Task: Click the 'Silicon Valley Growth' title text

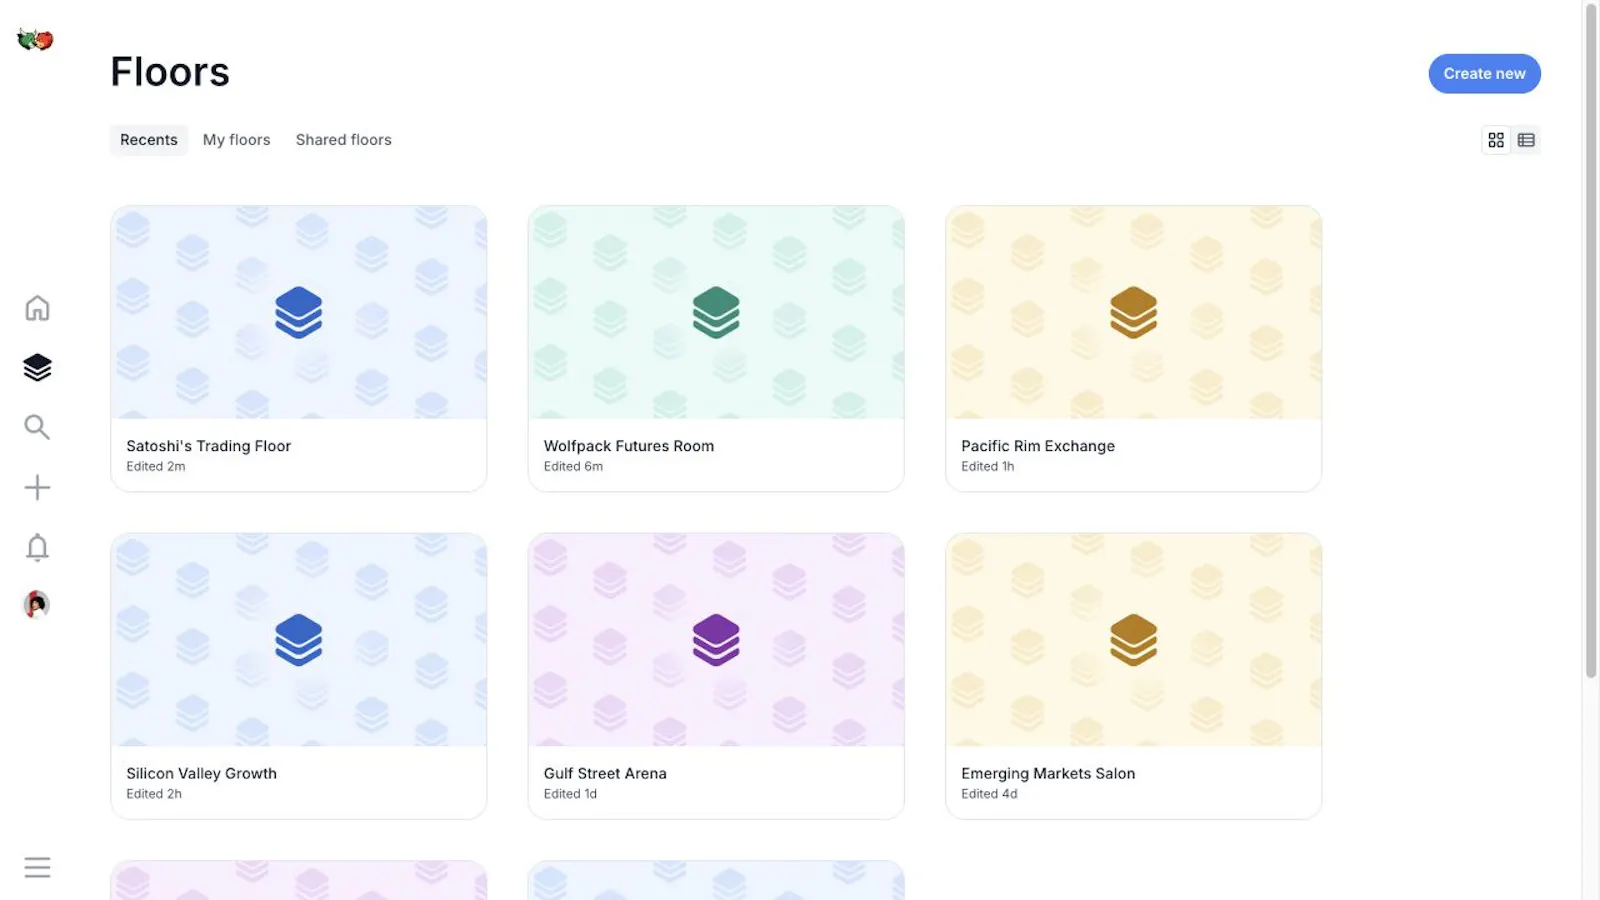Action: [201, 774]
